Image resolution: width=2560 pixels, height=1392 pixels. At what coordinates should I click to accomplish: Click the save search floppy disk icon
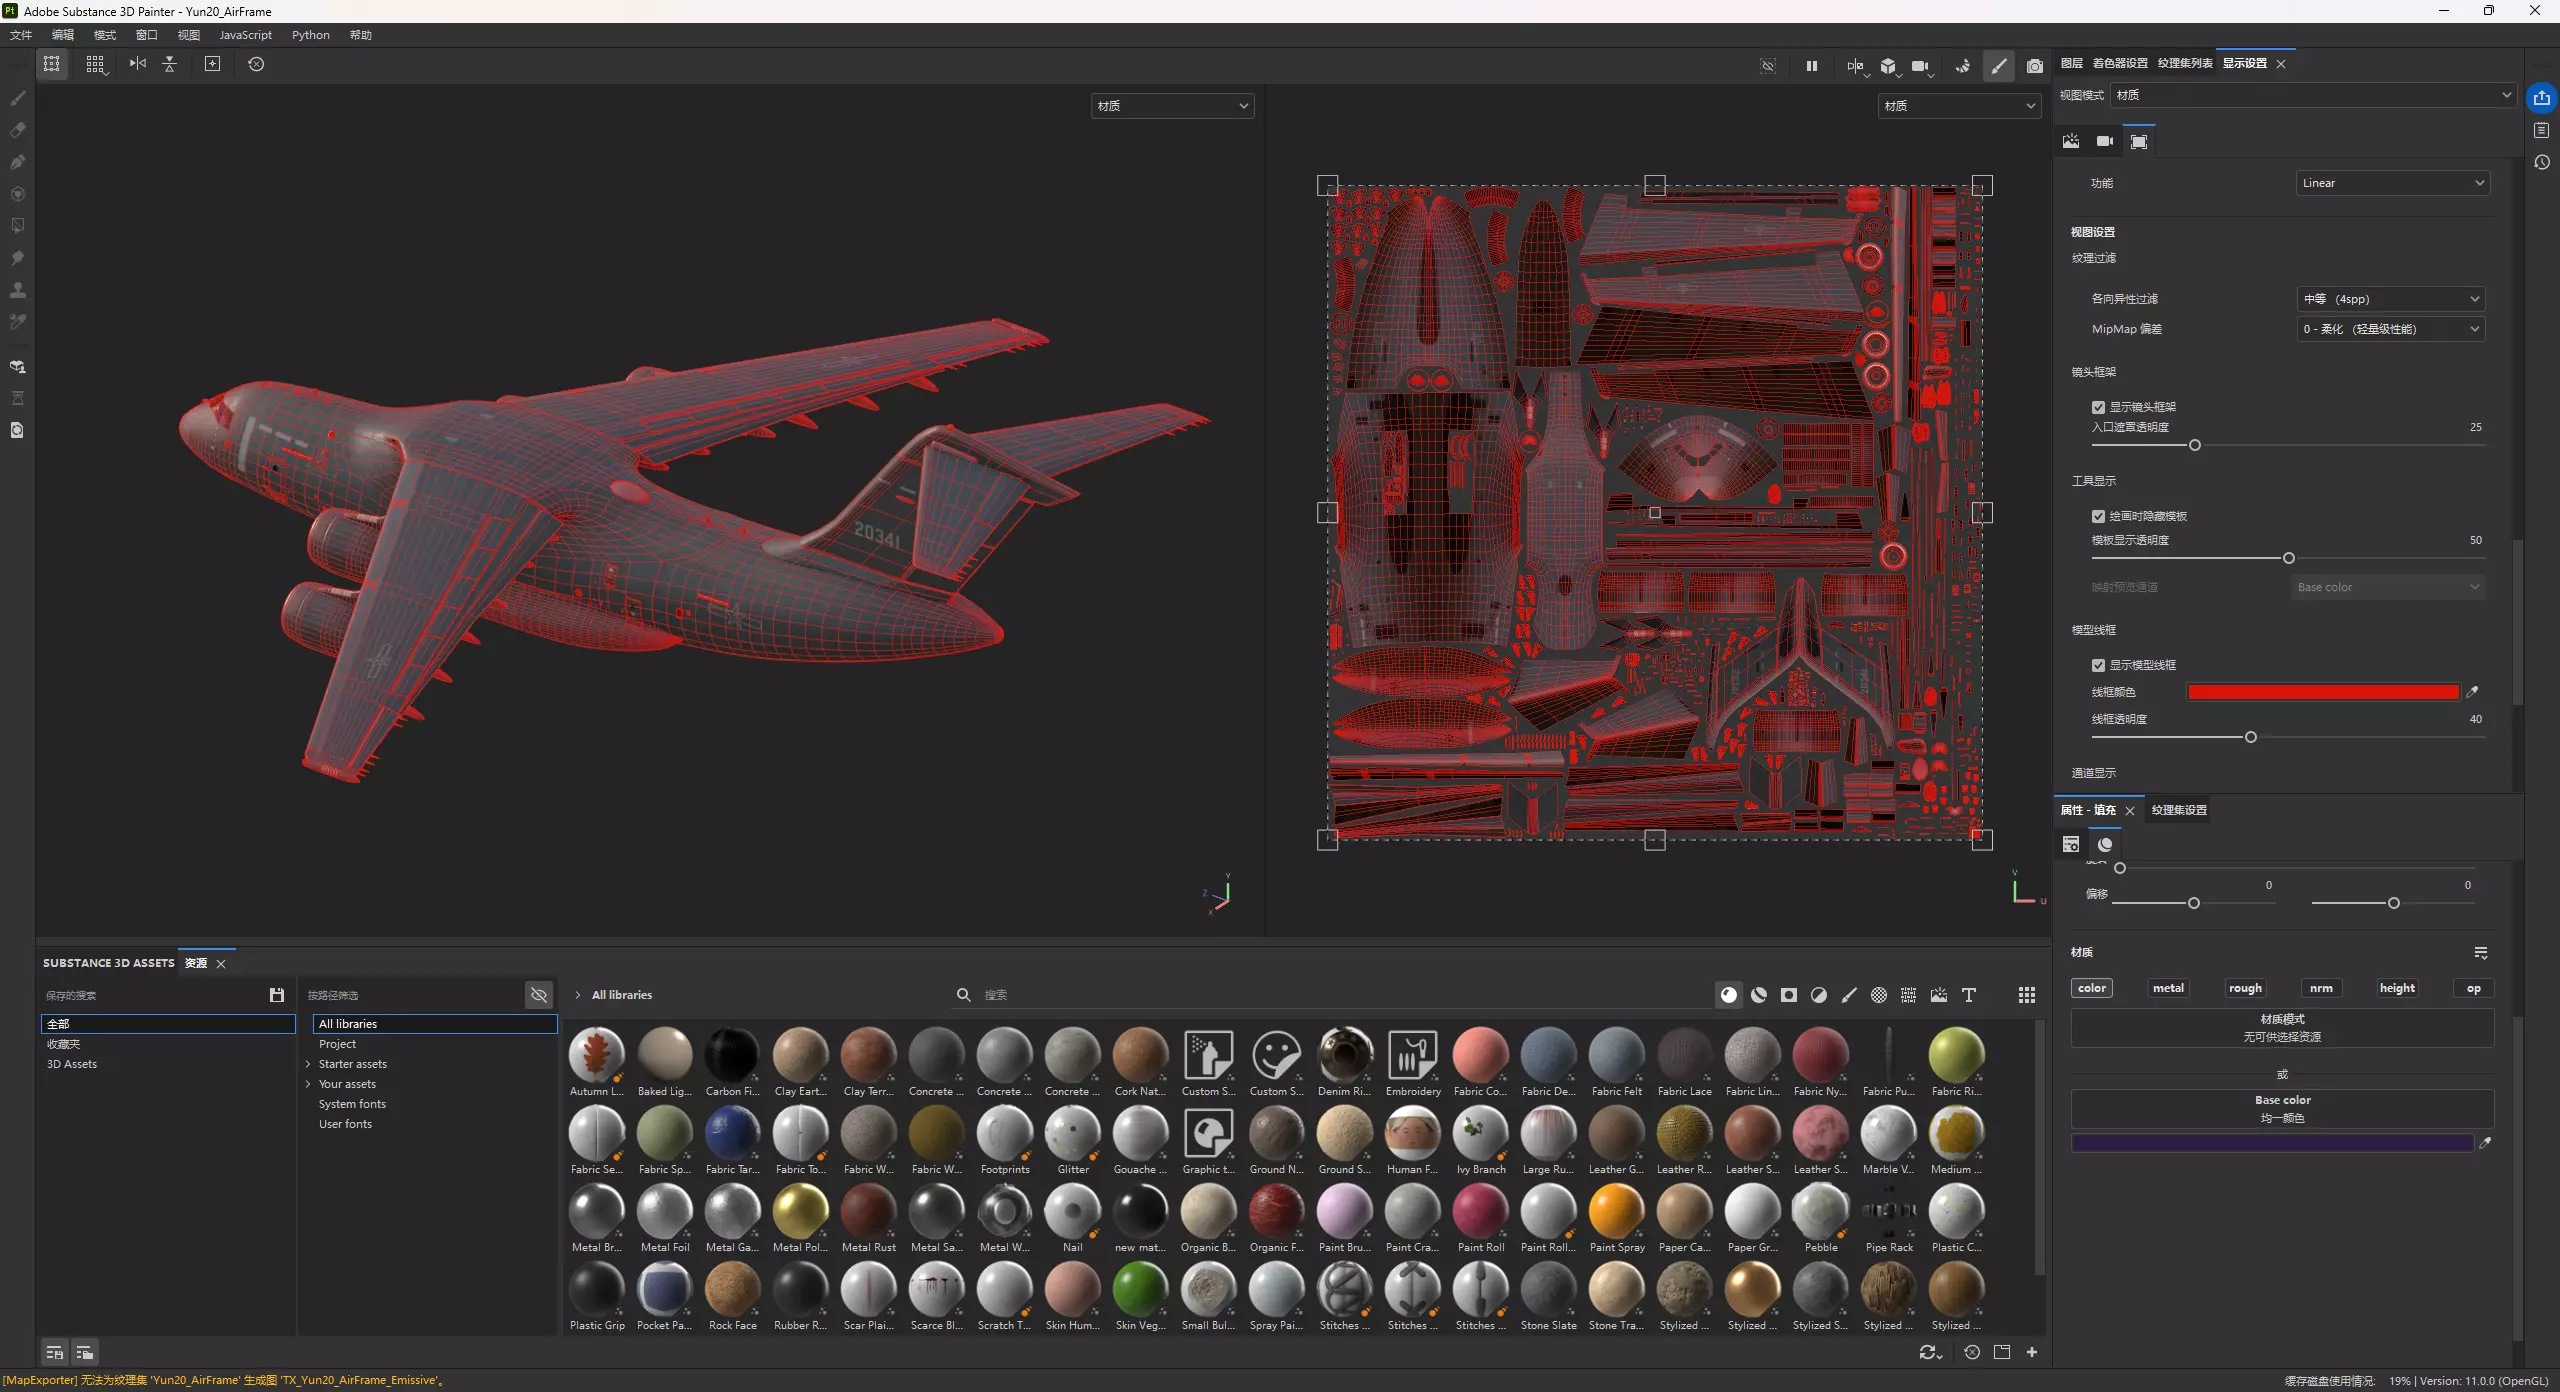pos(277,995)
